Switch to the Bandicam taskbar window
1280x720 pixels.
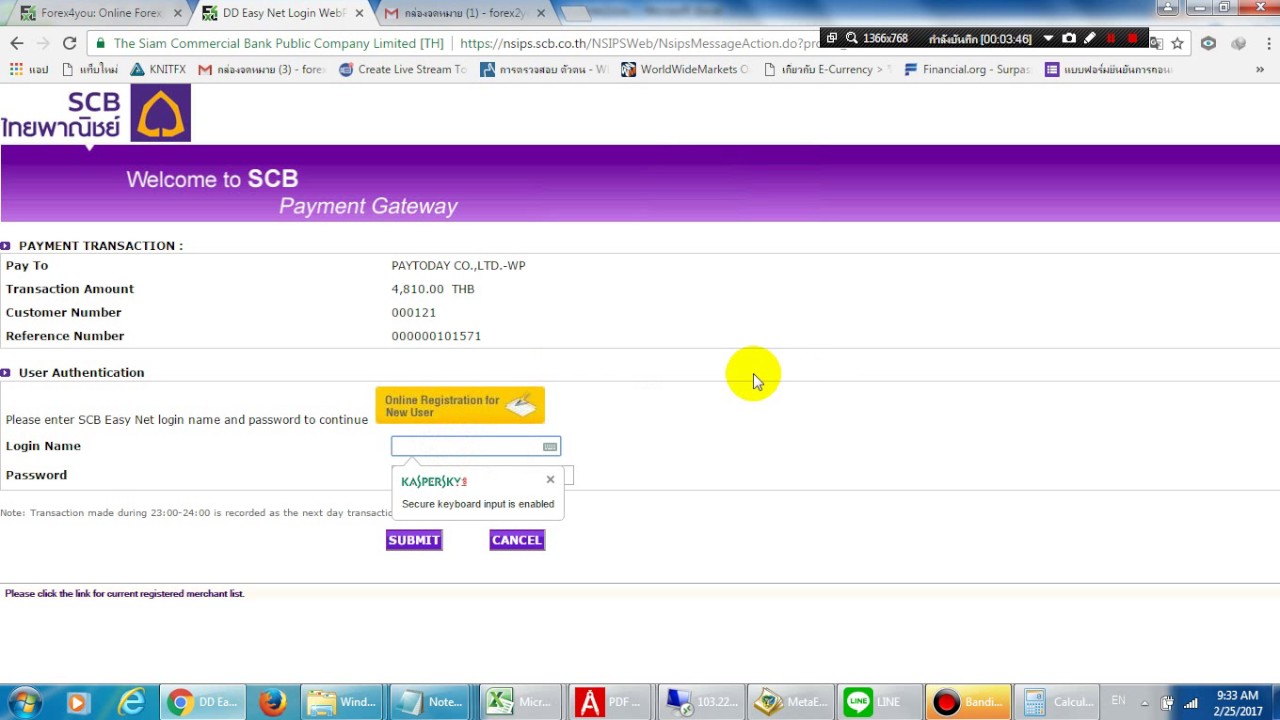coord(967,702)
